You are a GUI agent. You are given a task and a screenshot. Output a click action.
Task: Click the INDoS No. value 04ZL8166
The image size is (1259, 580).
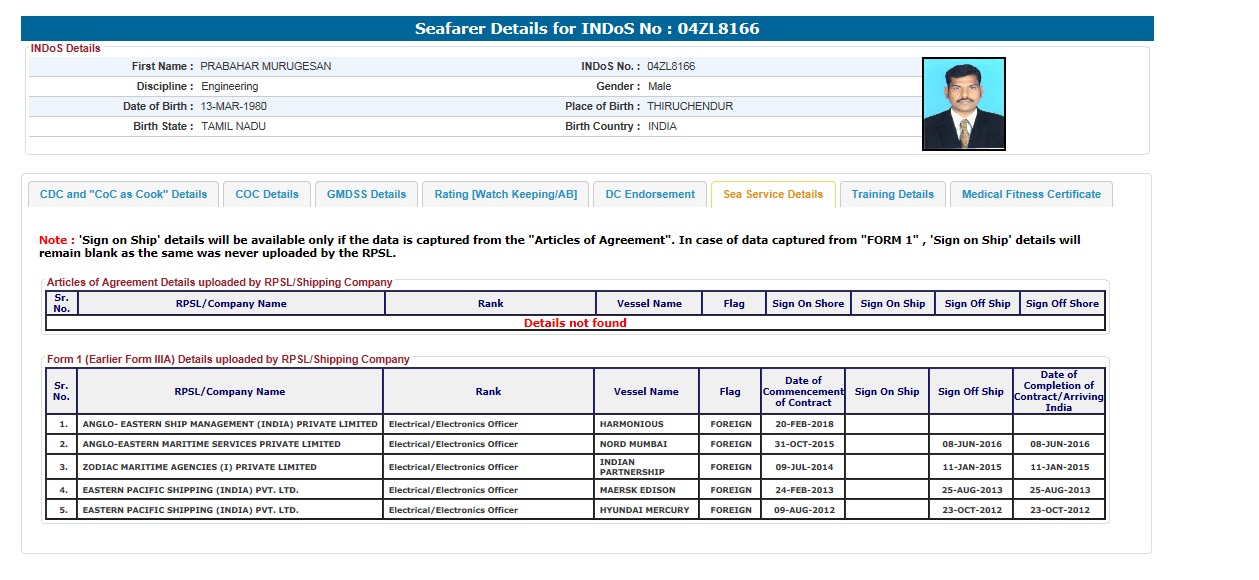[x=671, y=66]
